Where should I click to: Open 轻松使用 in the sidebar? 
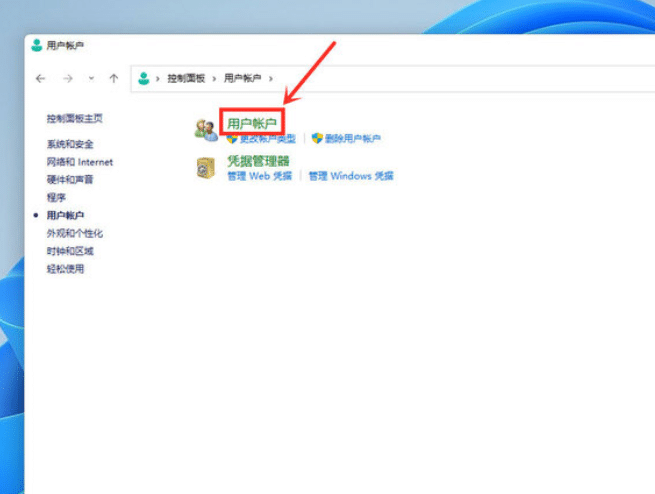pos(65,269)
